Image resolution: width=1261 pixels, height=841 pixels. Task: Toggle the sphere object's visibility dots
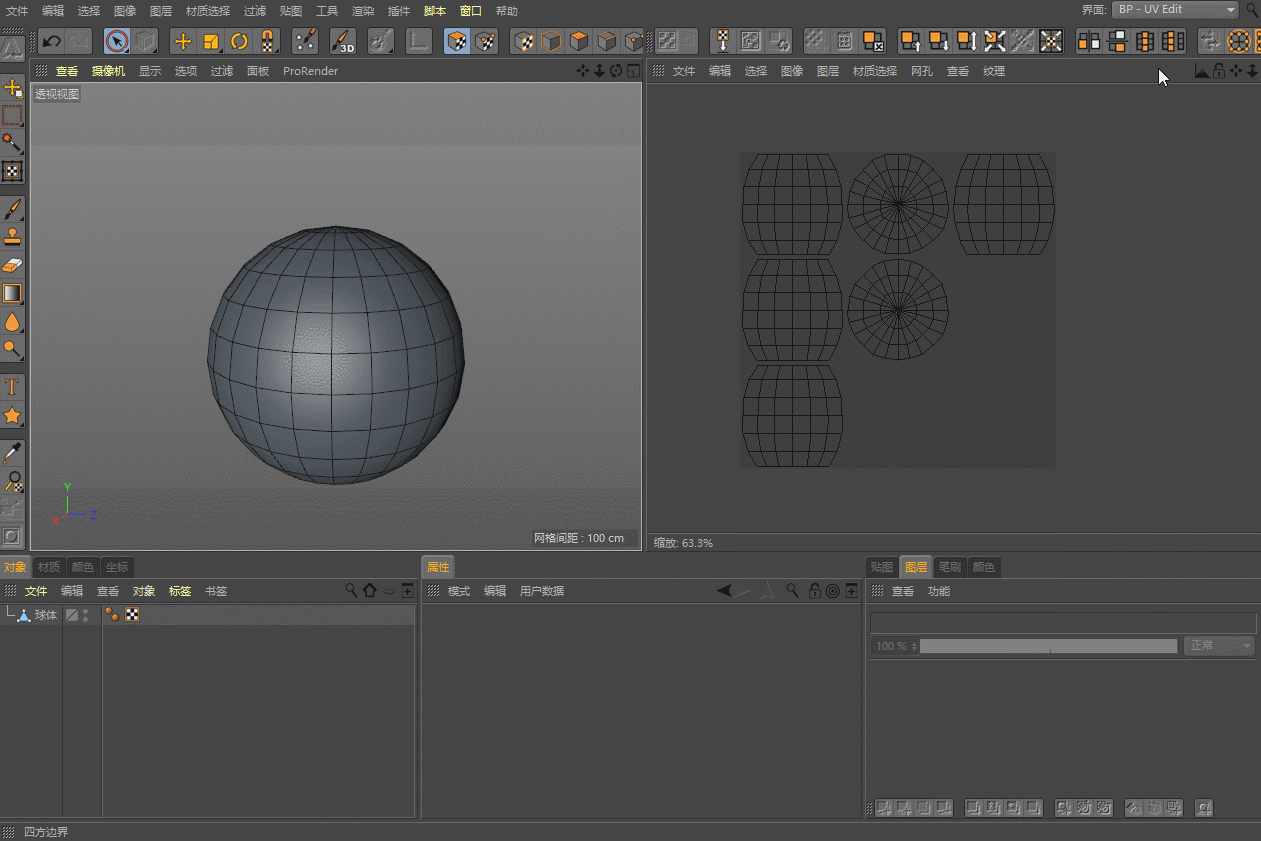86,615
